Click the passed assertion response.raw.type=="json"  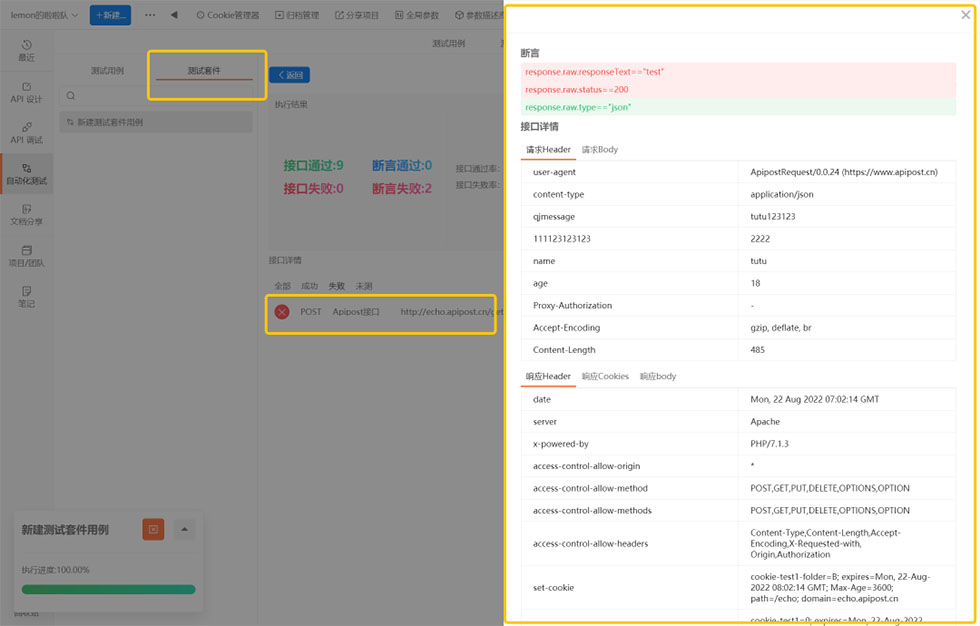pyautogui.click(x=738, y=107)
